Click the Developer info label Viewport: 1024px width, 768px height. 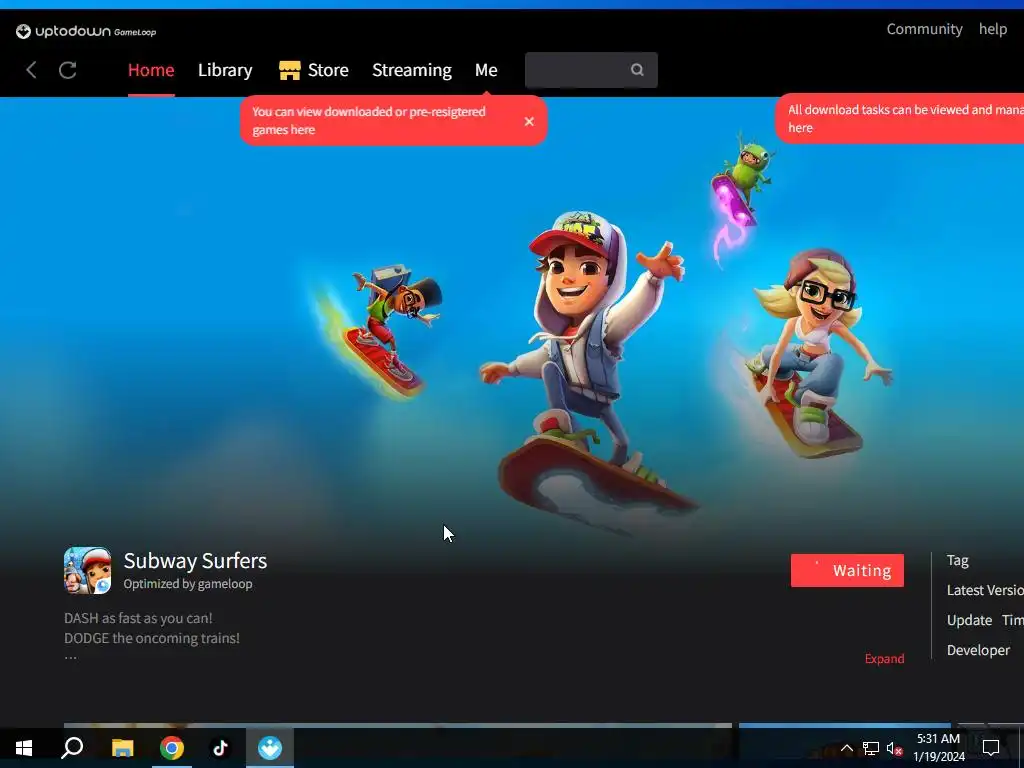(978, 650)
